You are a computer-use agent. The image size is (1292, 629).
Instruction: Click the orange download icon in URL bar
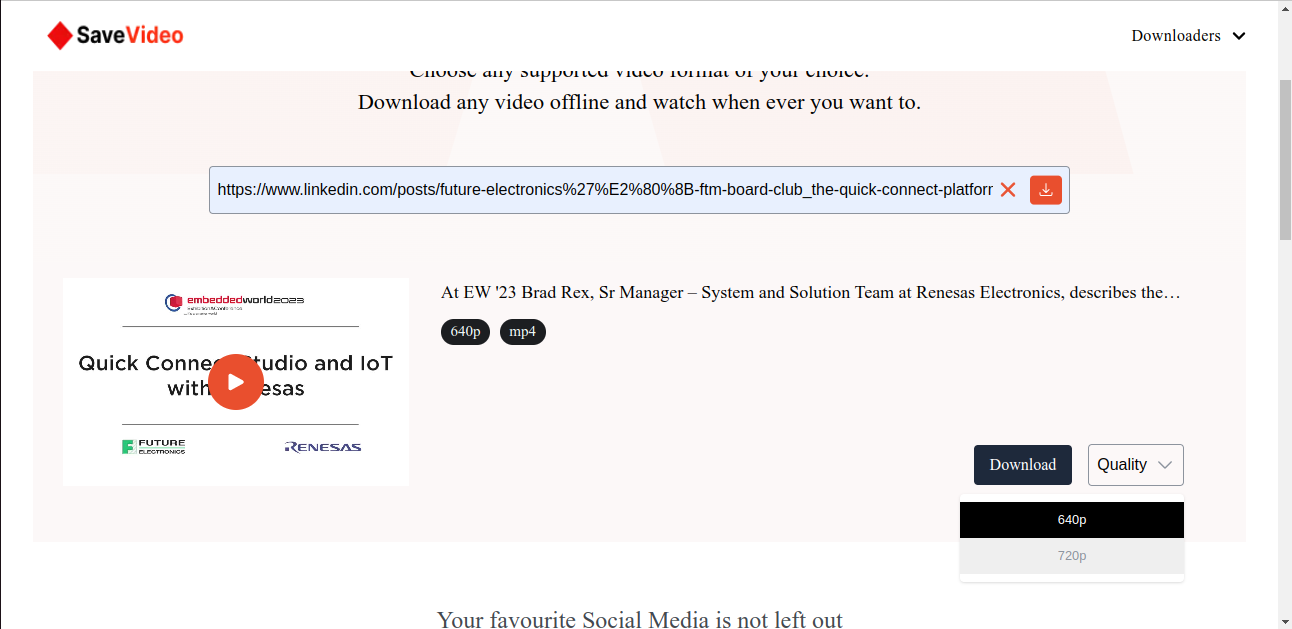1046,190
